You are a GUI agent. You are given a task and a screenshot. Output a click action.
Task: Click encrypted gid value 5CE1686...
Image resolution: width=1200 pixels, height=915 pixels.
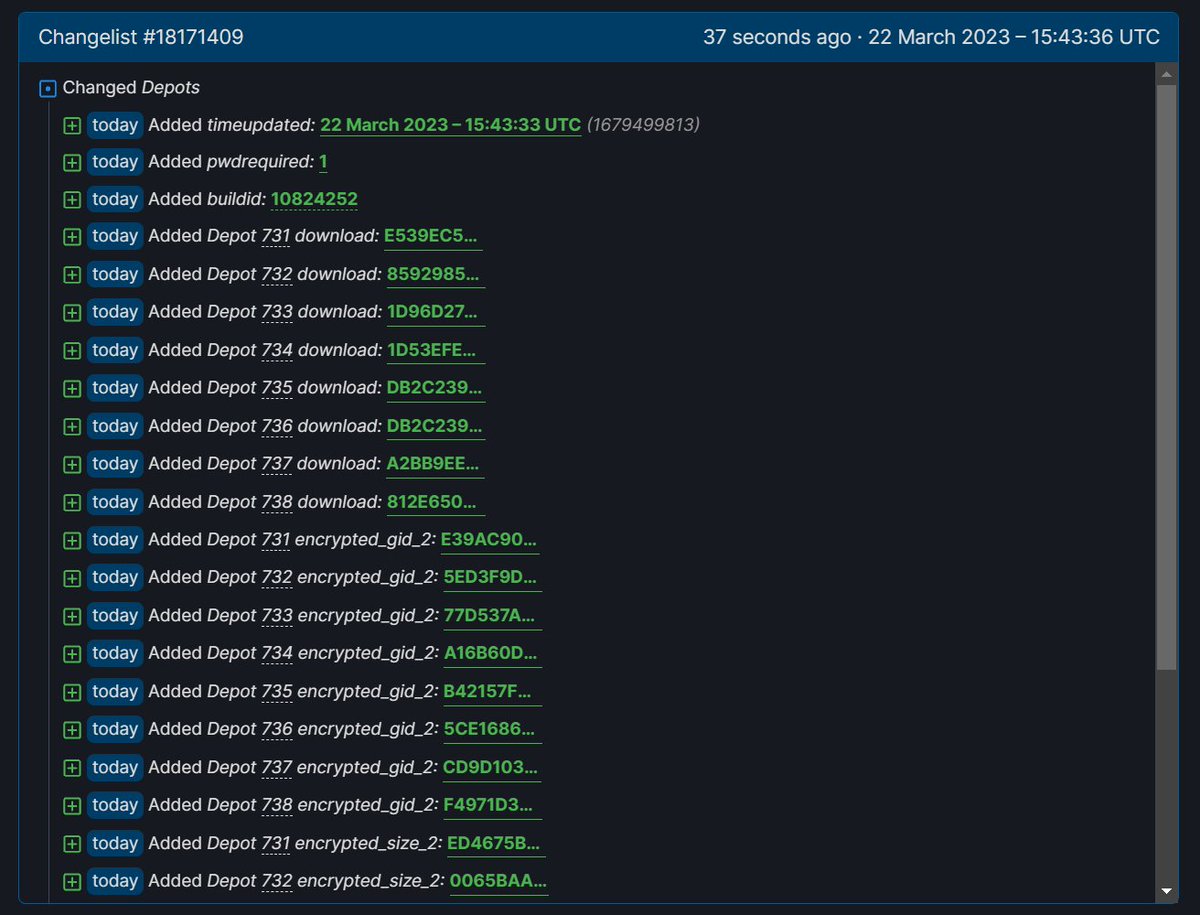(x=492, y=731)
